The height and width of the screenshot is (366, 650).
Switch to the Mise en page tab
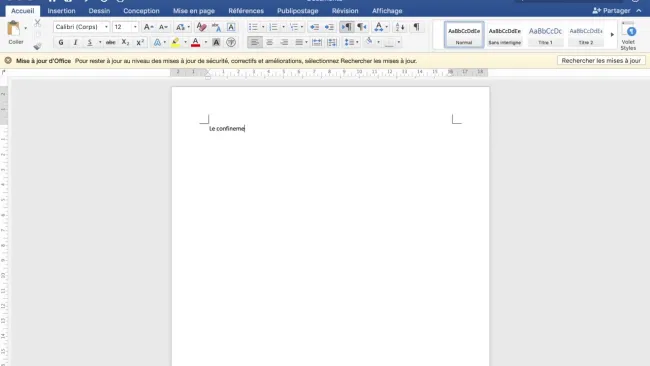pyautogui.click(x=194, y=11)
